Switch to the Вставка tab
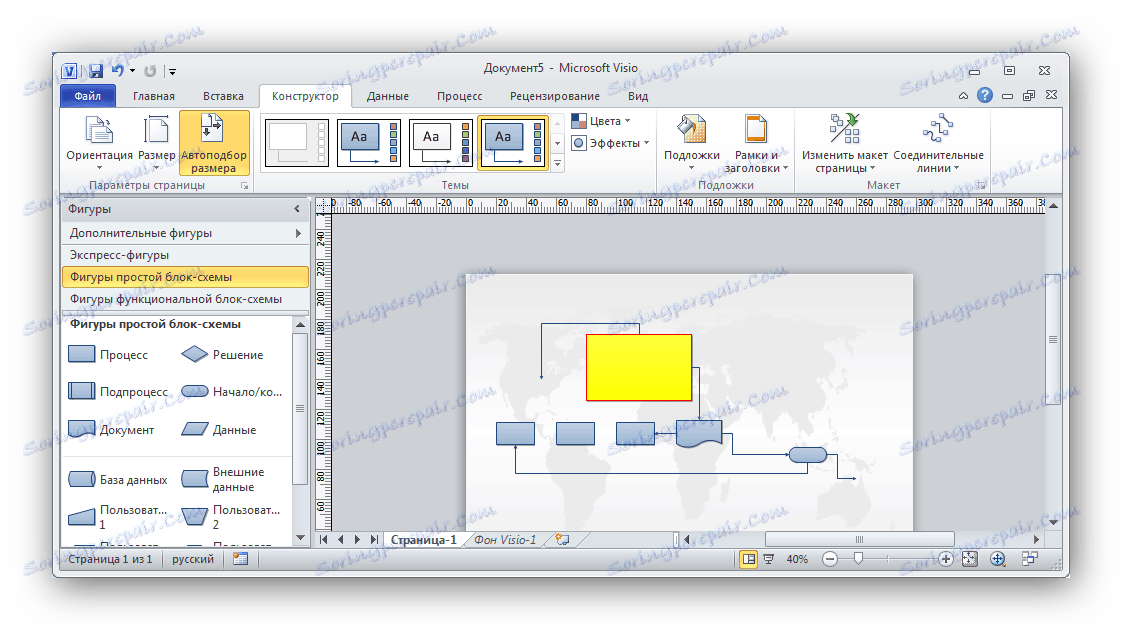 tap(223, 96)
